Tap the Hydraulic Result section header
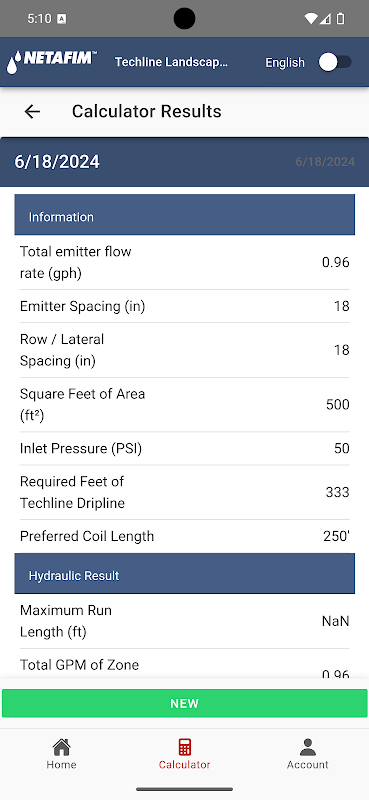Viewport: 369px width, 800px height. [x=184, y=576]
